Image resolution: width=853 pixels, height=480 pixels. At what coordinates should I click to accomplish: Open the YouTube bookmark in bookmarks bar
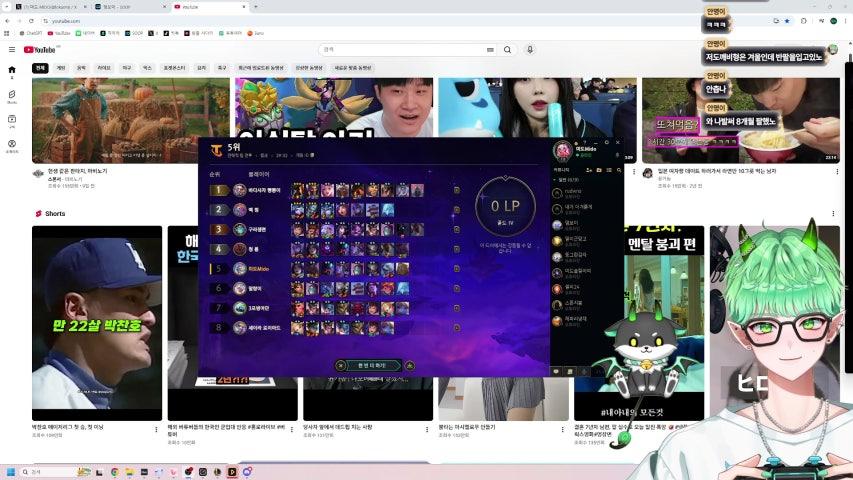(59, 33)
